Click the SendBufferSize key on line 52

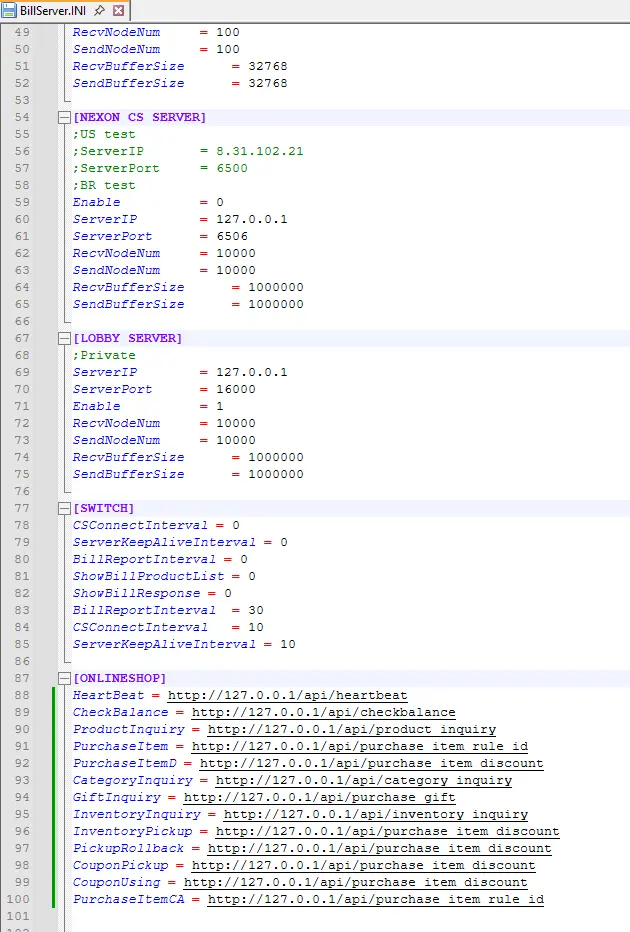128,83
